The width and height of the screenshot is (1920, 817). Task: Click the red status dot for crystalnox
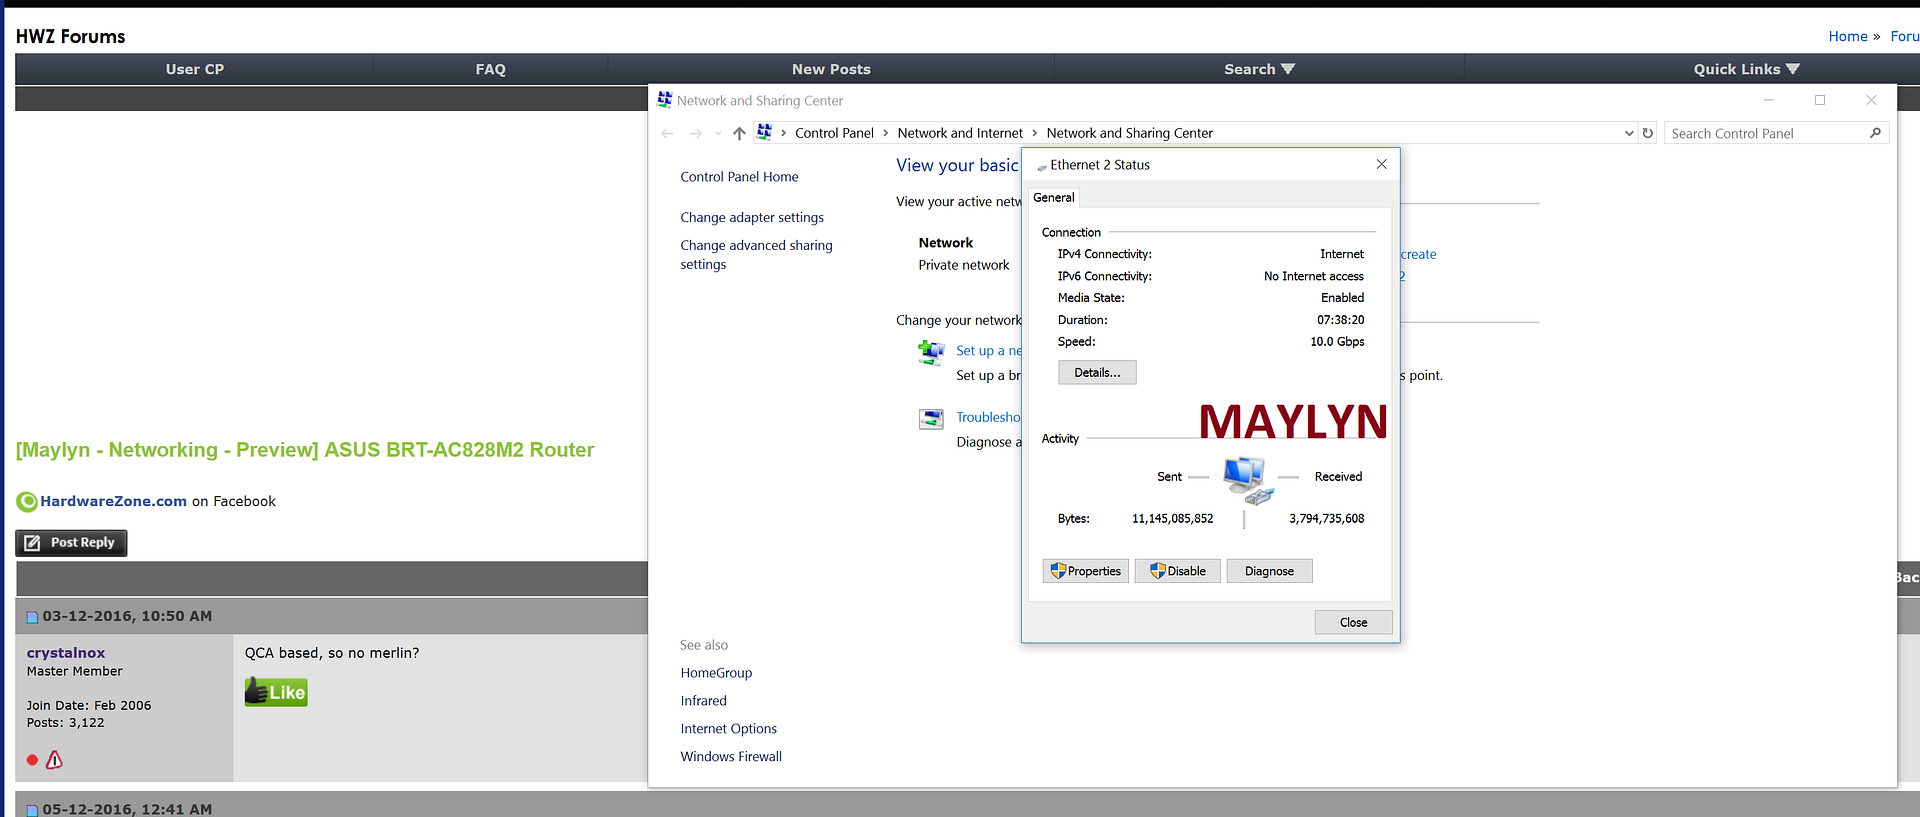point(32,760)
